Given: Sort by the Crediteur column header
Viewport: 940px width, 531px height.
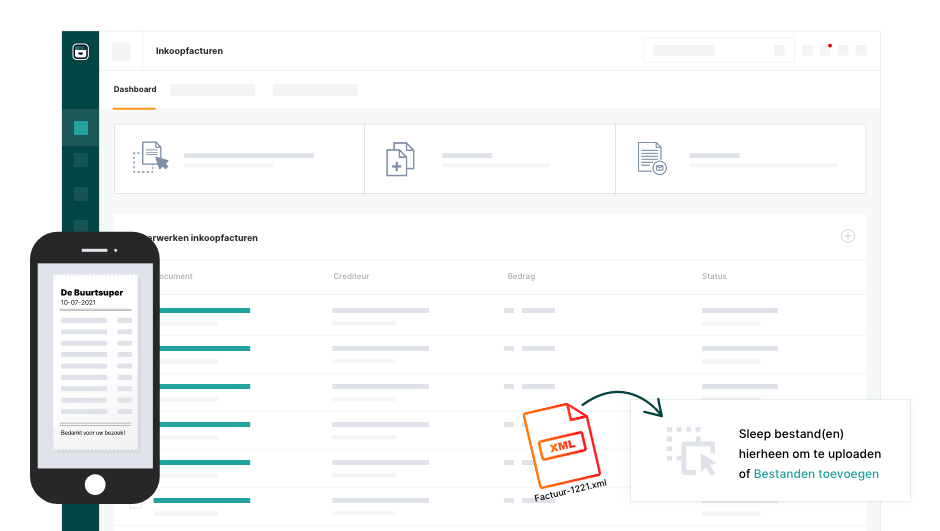Looking at the screenshot, I should click(351, 276).
